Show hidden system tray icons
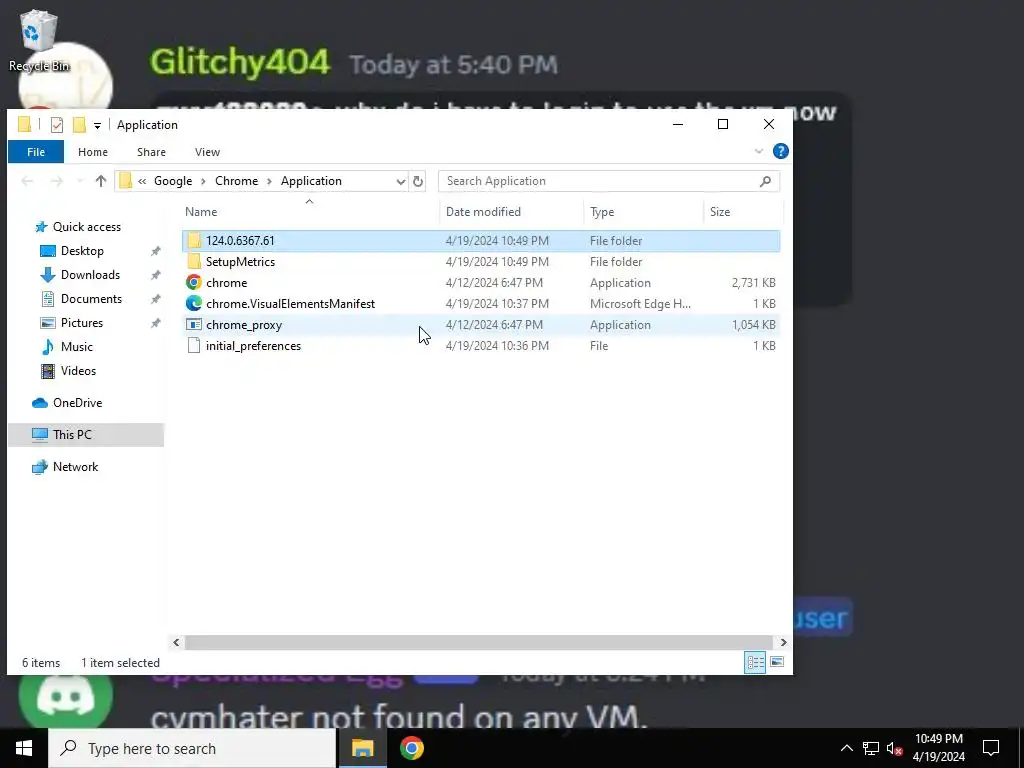 [846, 748]
